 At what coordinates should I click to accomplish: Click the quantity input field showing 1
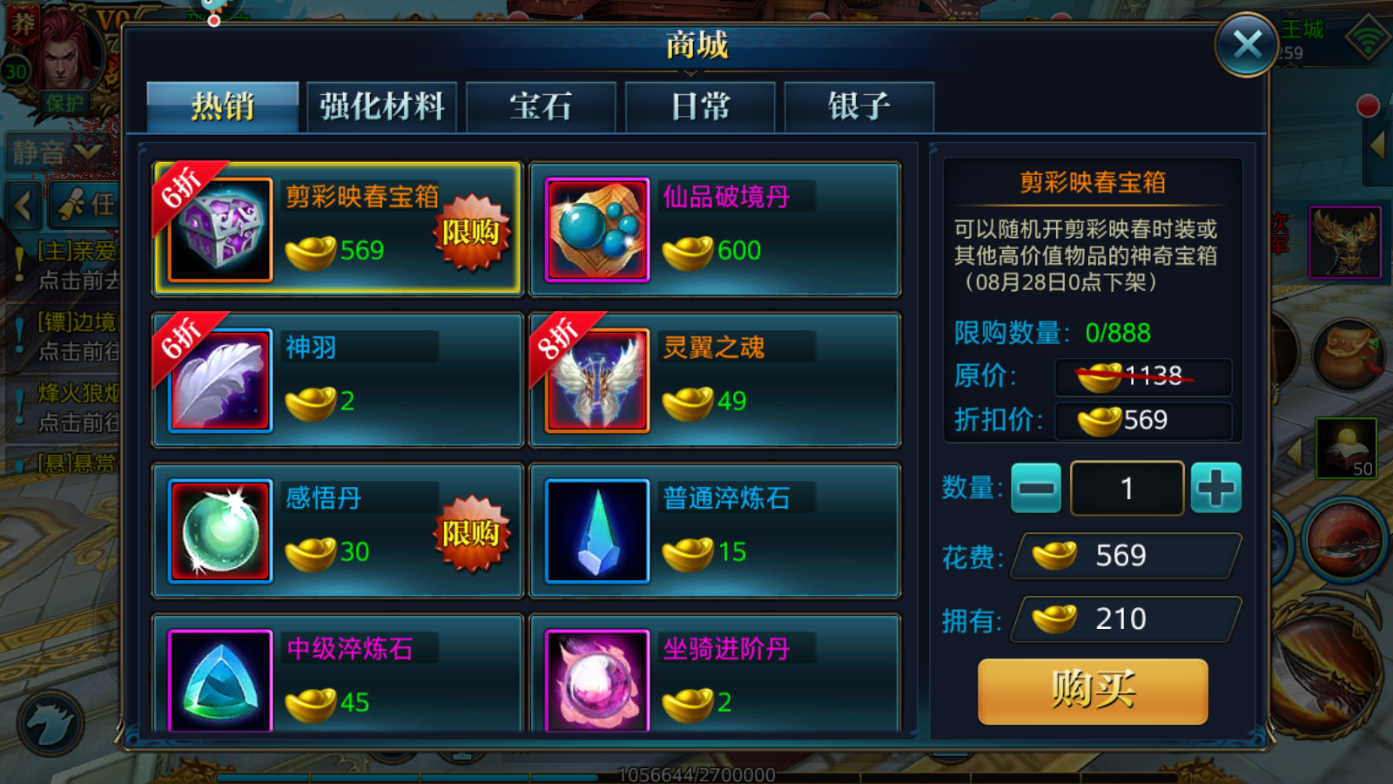[1127, 488]
